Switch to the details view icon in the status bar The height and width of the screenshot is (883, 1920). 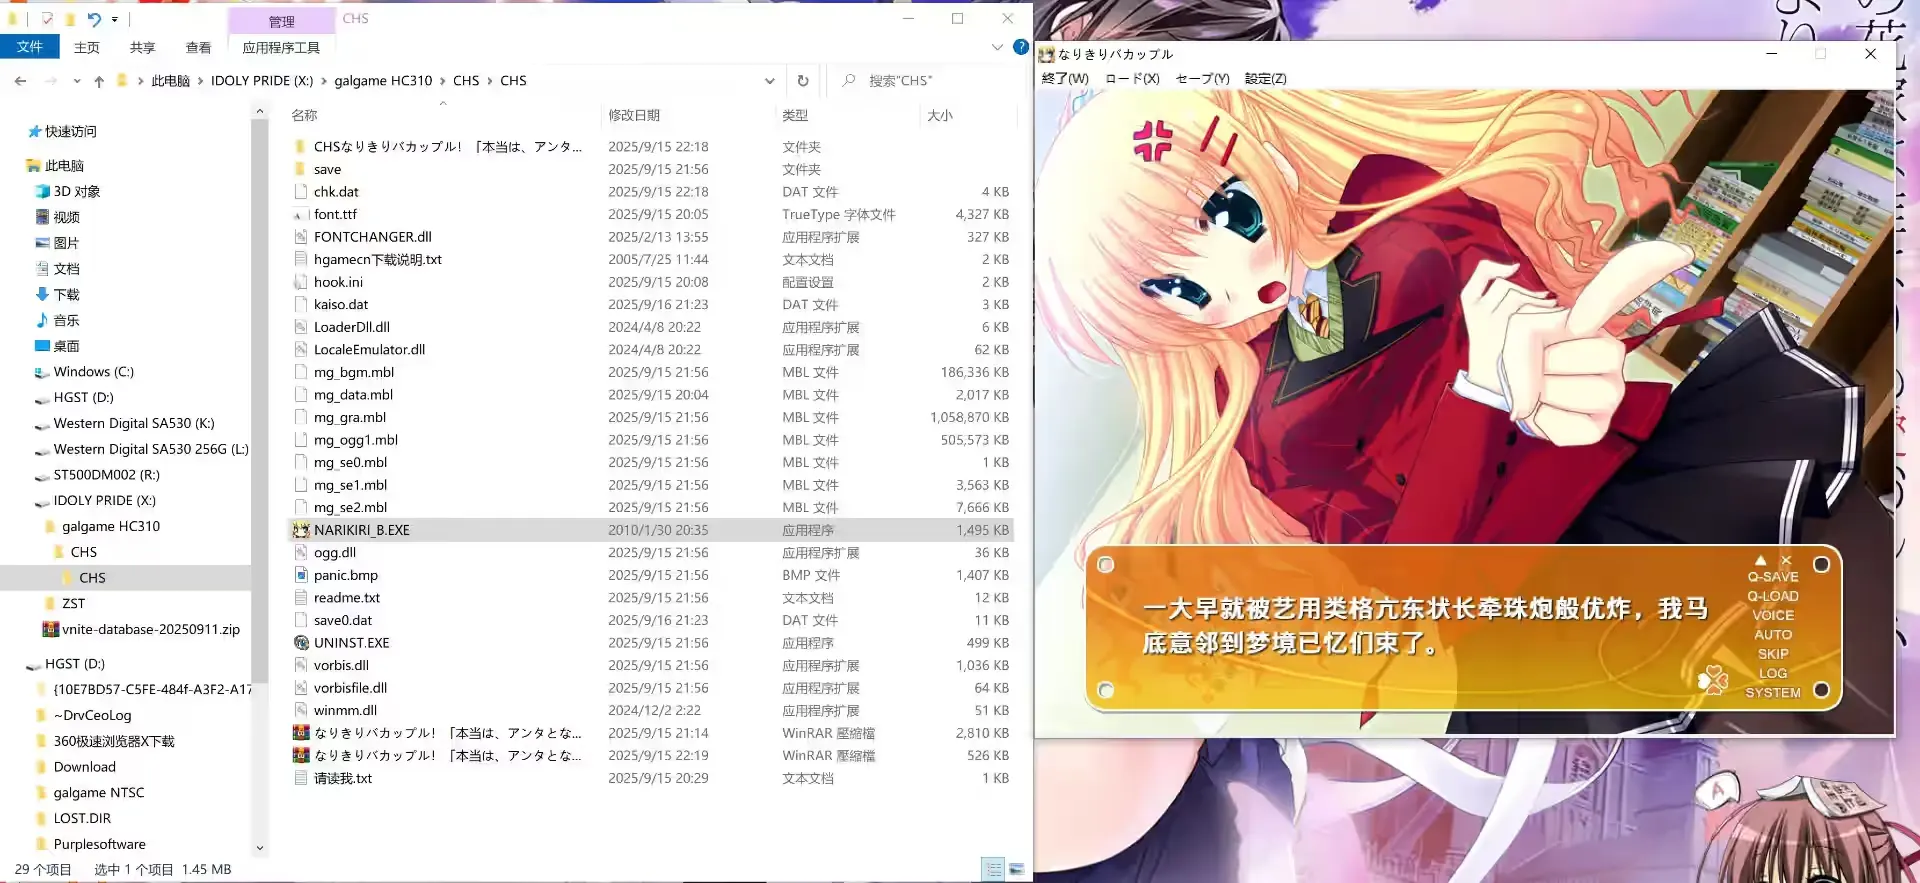[993, 869]
